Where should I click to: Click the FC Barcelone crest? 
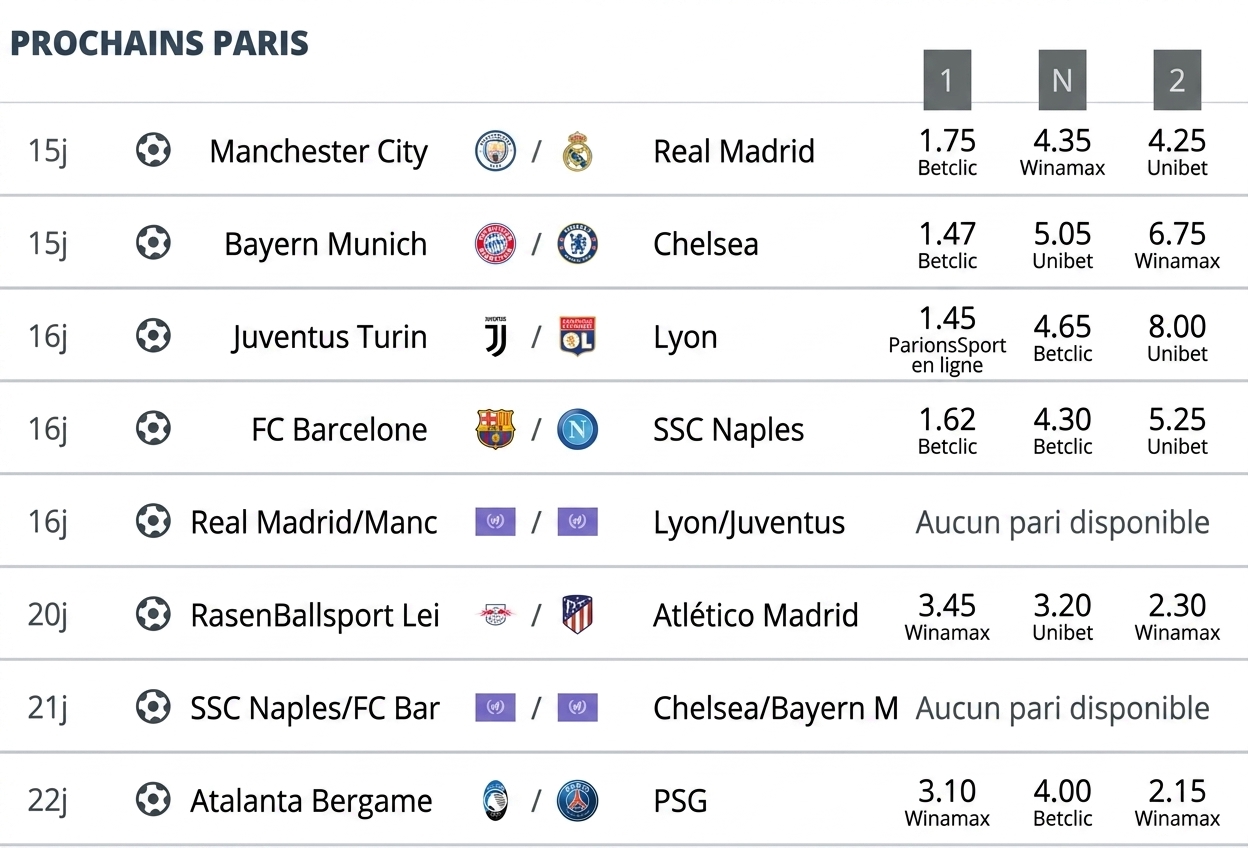click(496, 429)
